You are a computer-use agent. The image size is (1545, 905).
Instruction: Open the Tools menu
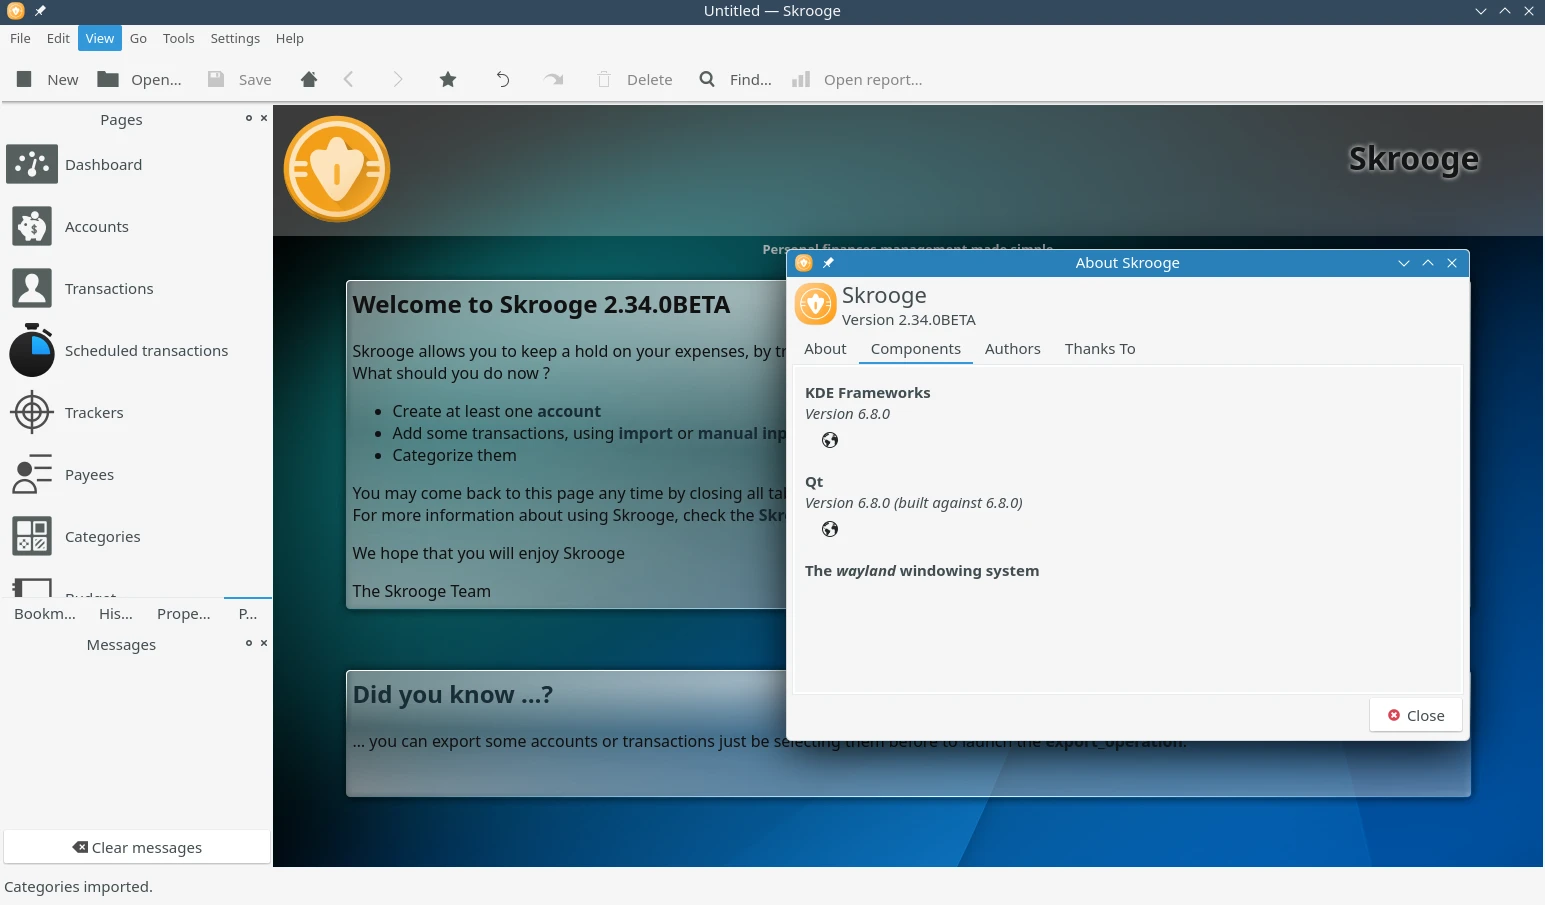[x=178, y=38]
